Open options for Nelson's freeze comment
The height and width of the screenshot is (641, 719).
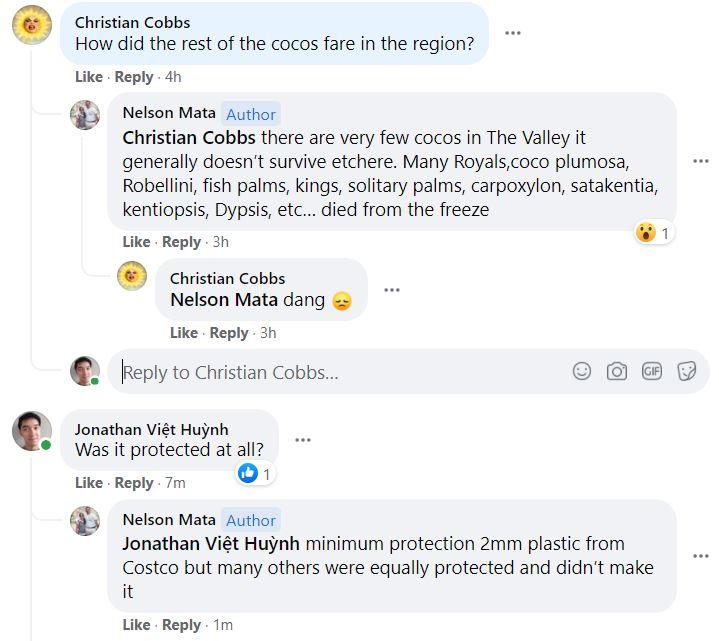point(701,162)
